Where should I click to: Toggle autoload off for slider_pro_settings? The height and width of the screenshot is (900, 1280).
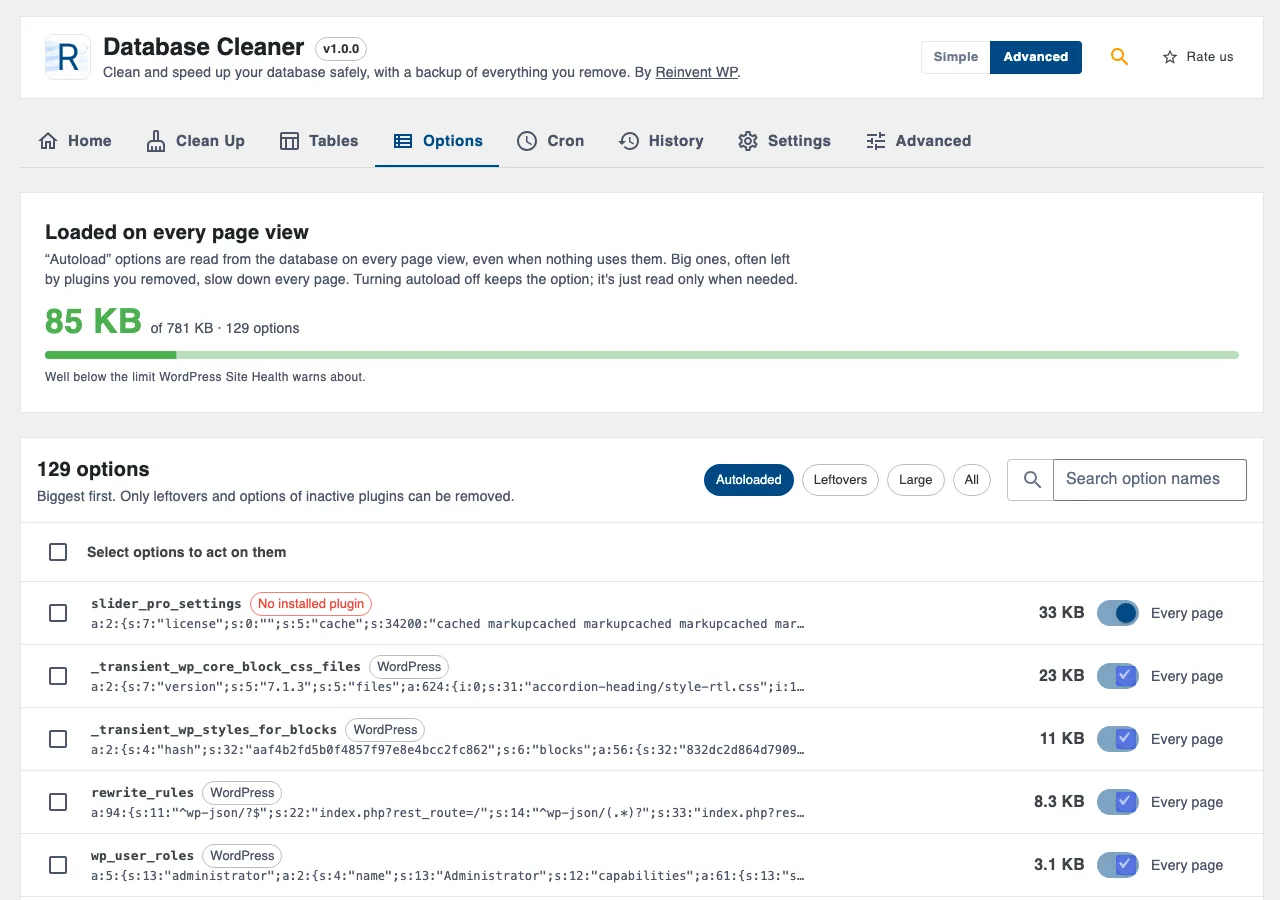1118,613
